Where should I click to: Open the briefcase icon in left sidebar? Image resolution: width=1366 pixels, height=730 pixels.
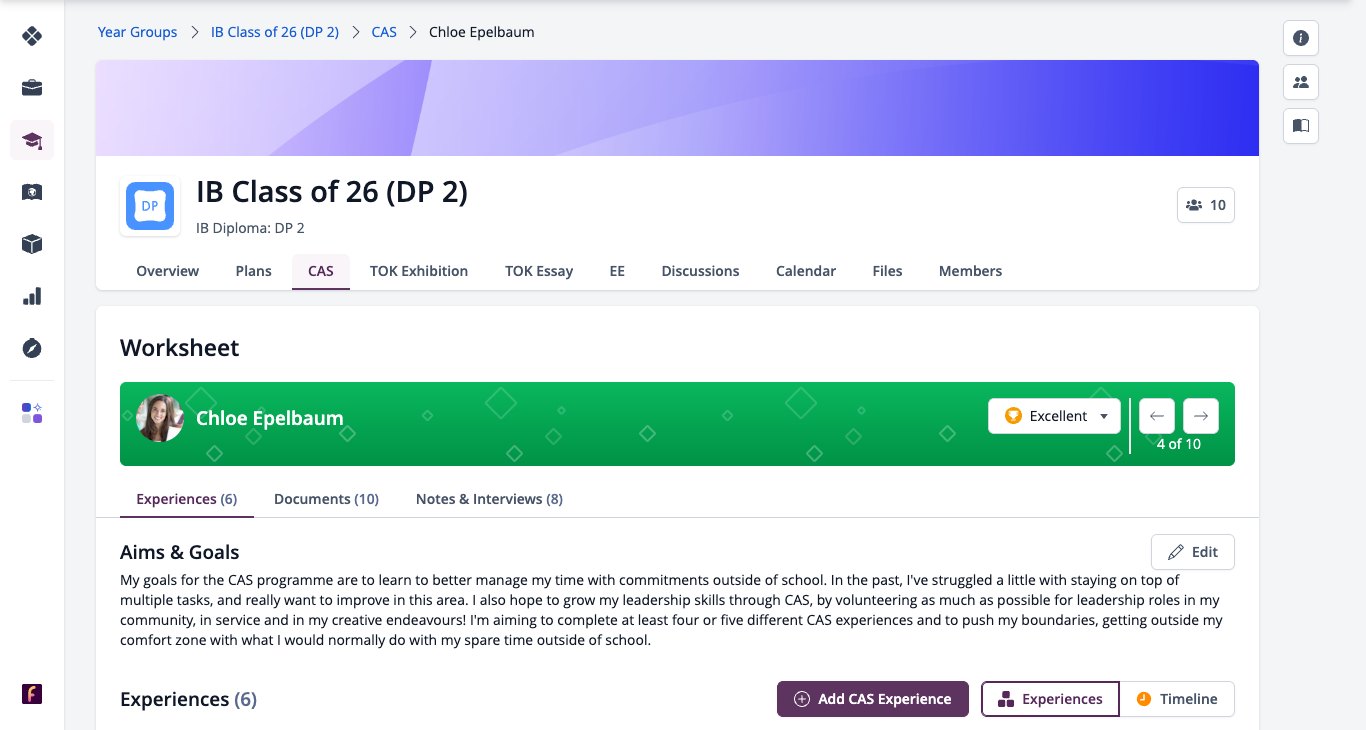click(x=32, y=88)
